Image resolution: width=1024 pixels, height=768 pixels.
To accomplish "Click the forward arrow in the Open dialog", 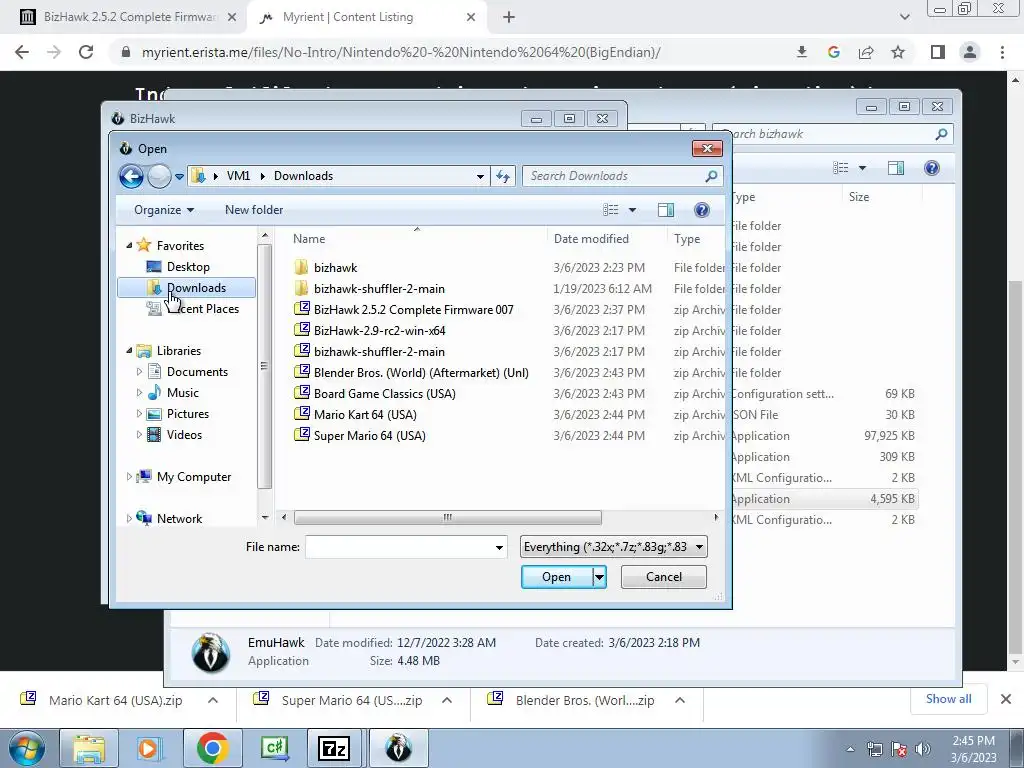I will point(159,176).
